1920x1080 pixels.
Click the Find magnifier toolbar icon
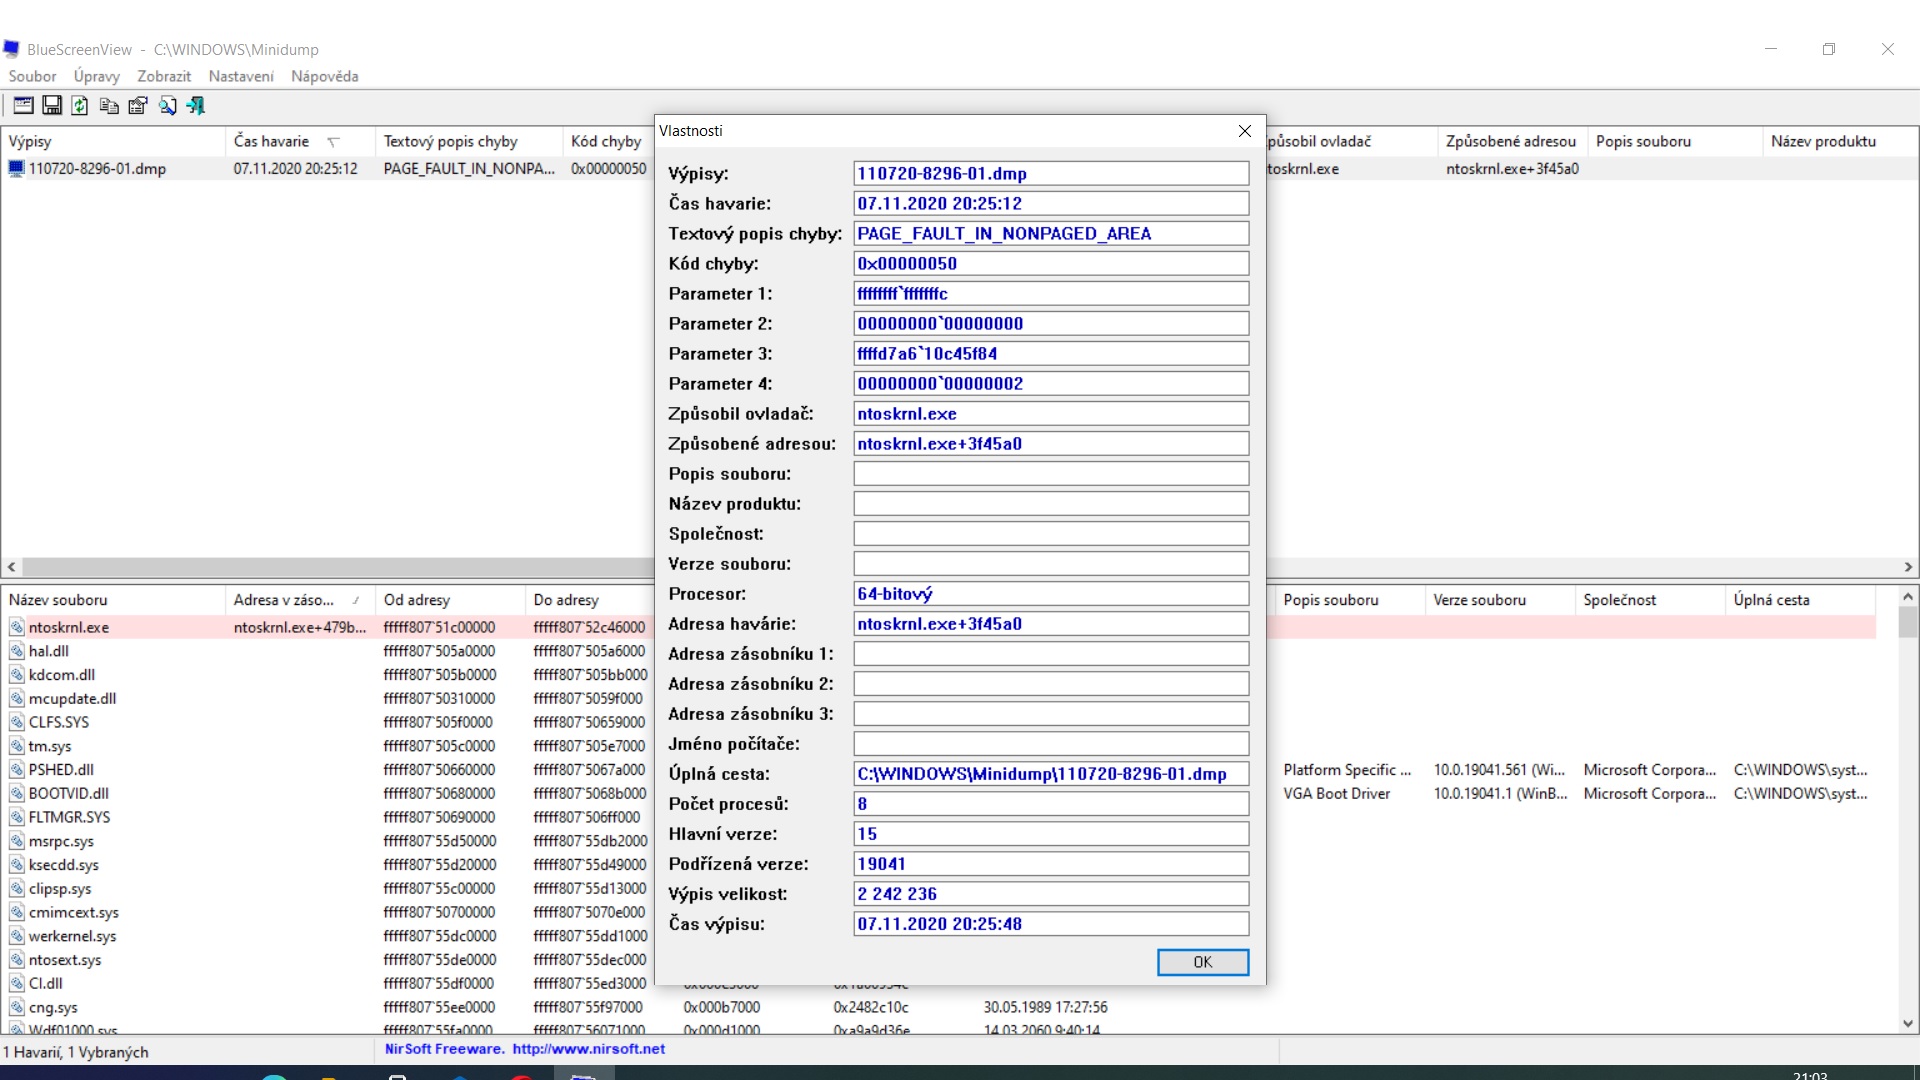click(x=167, y=106)
